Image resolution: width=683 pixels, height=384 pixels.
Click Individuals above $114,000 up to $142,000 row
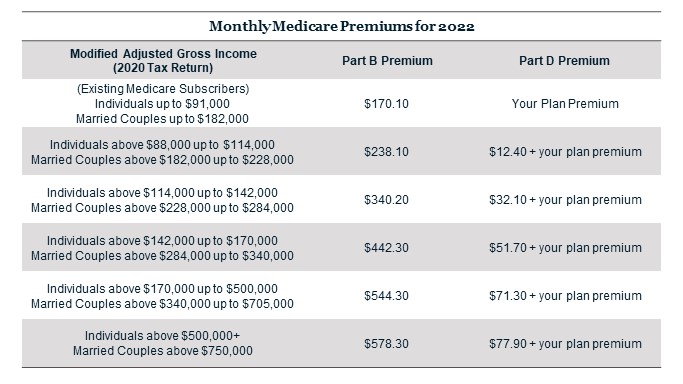(162, 192)
